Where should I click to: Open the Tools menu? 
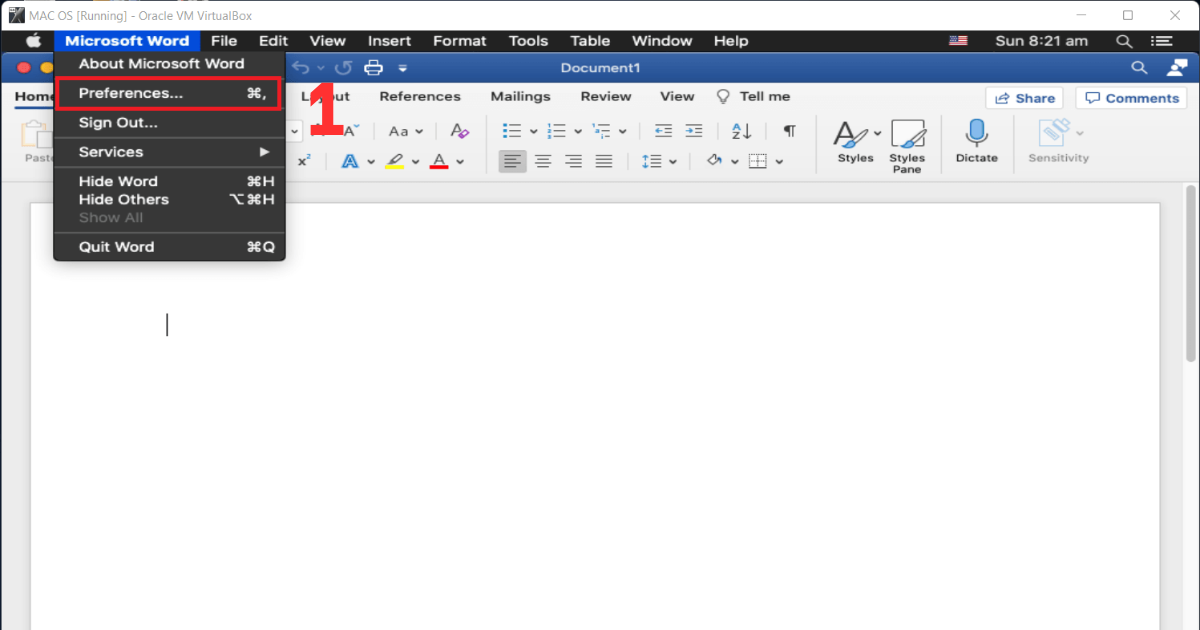(x=528, y=41)
